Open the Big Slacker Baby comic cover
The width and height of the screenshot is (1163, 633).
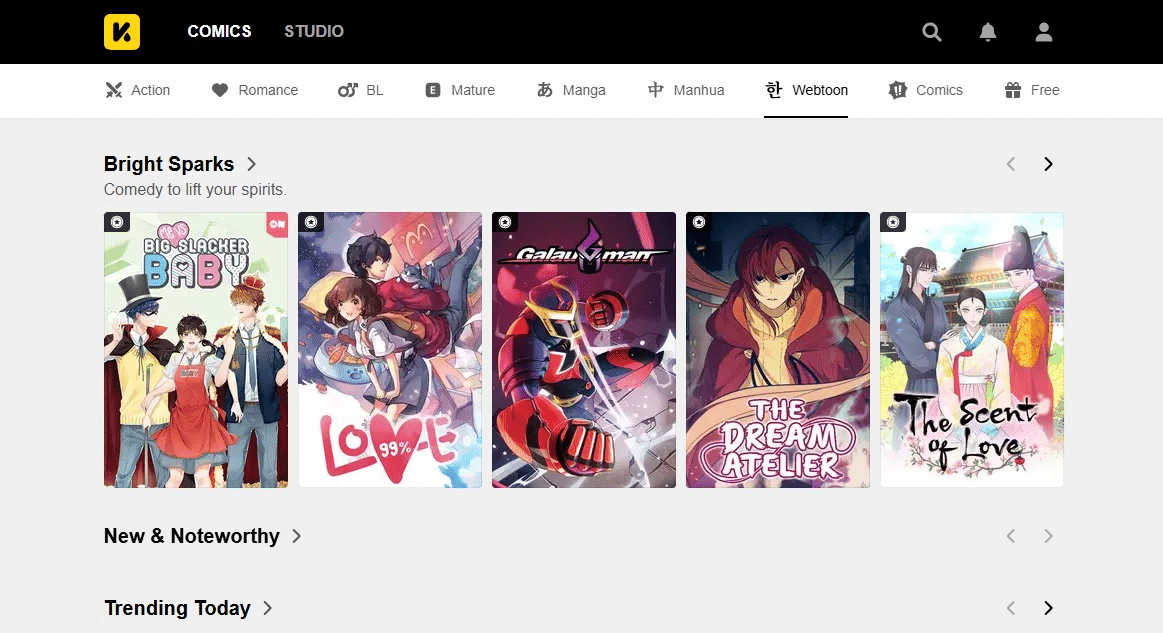coord(196,350)
